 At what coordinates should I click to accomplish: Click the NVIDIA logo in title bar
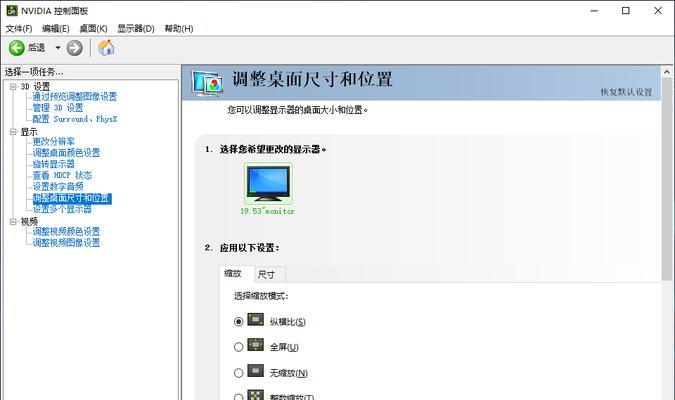click(x=12, y=10)
